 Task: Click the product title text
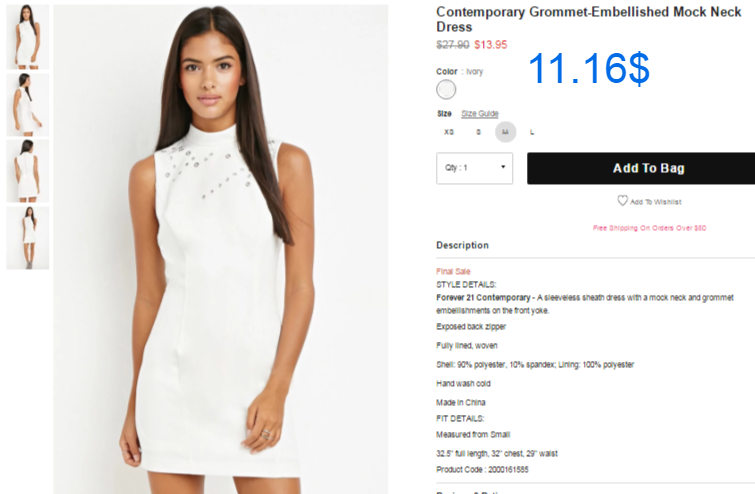tap(588, 19)
